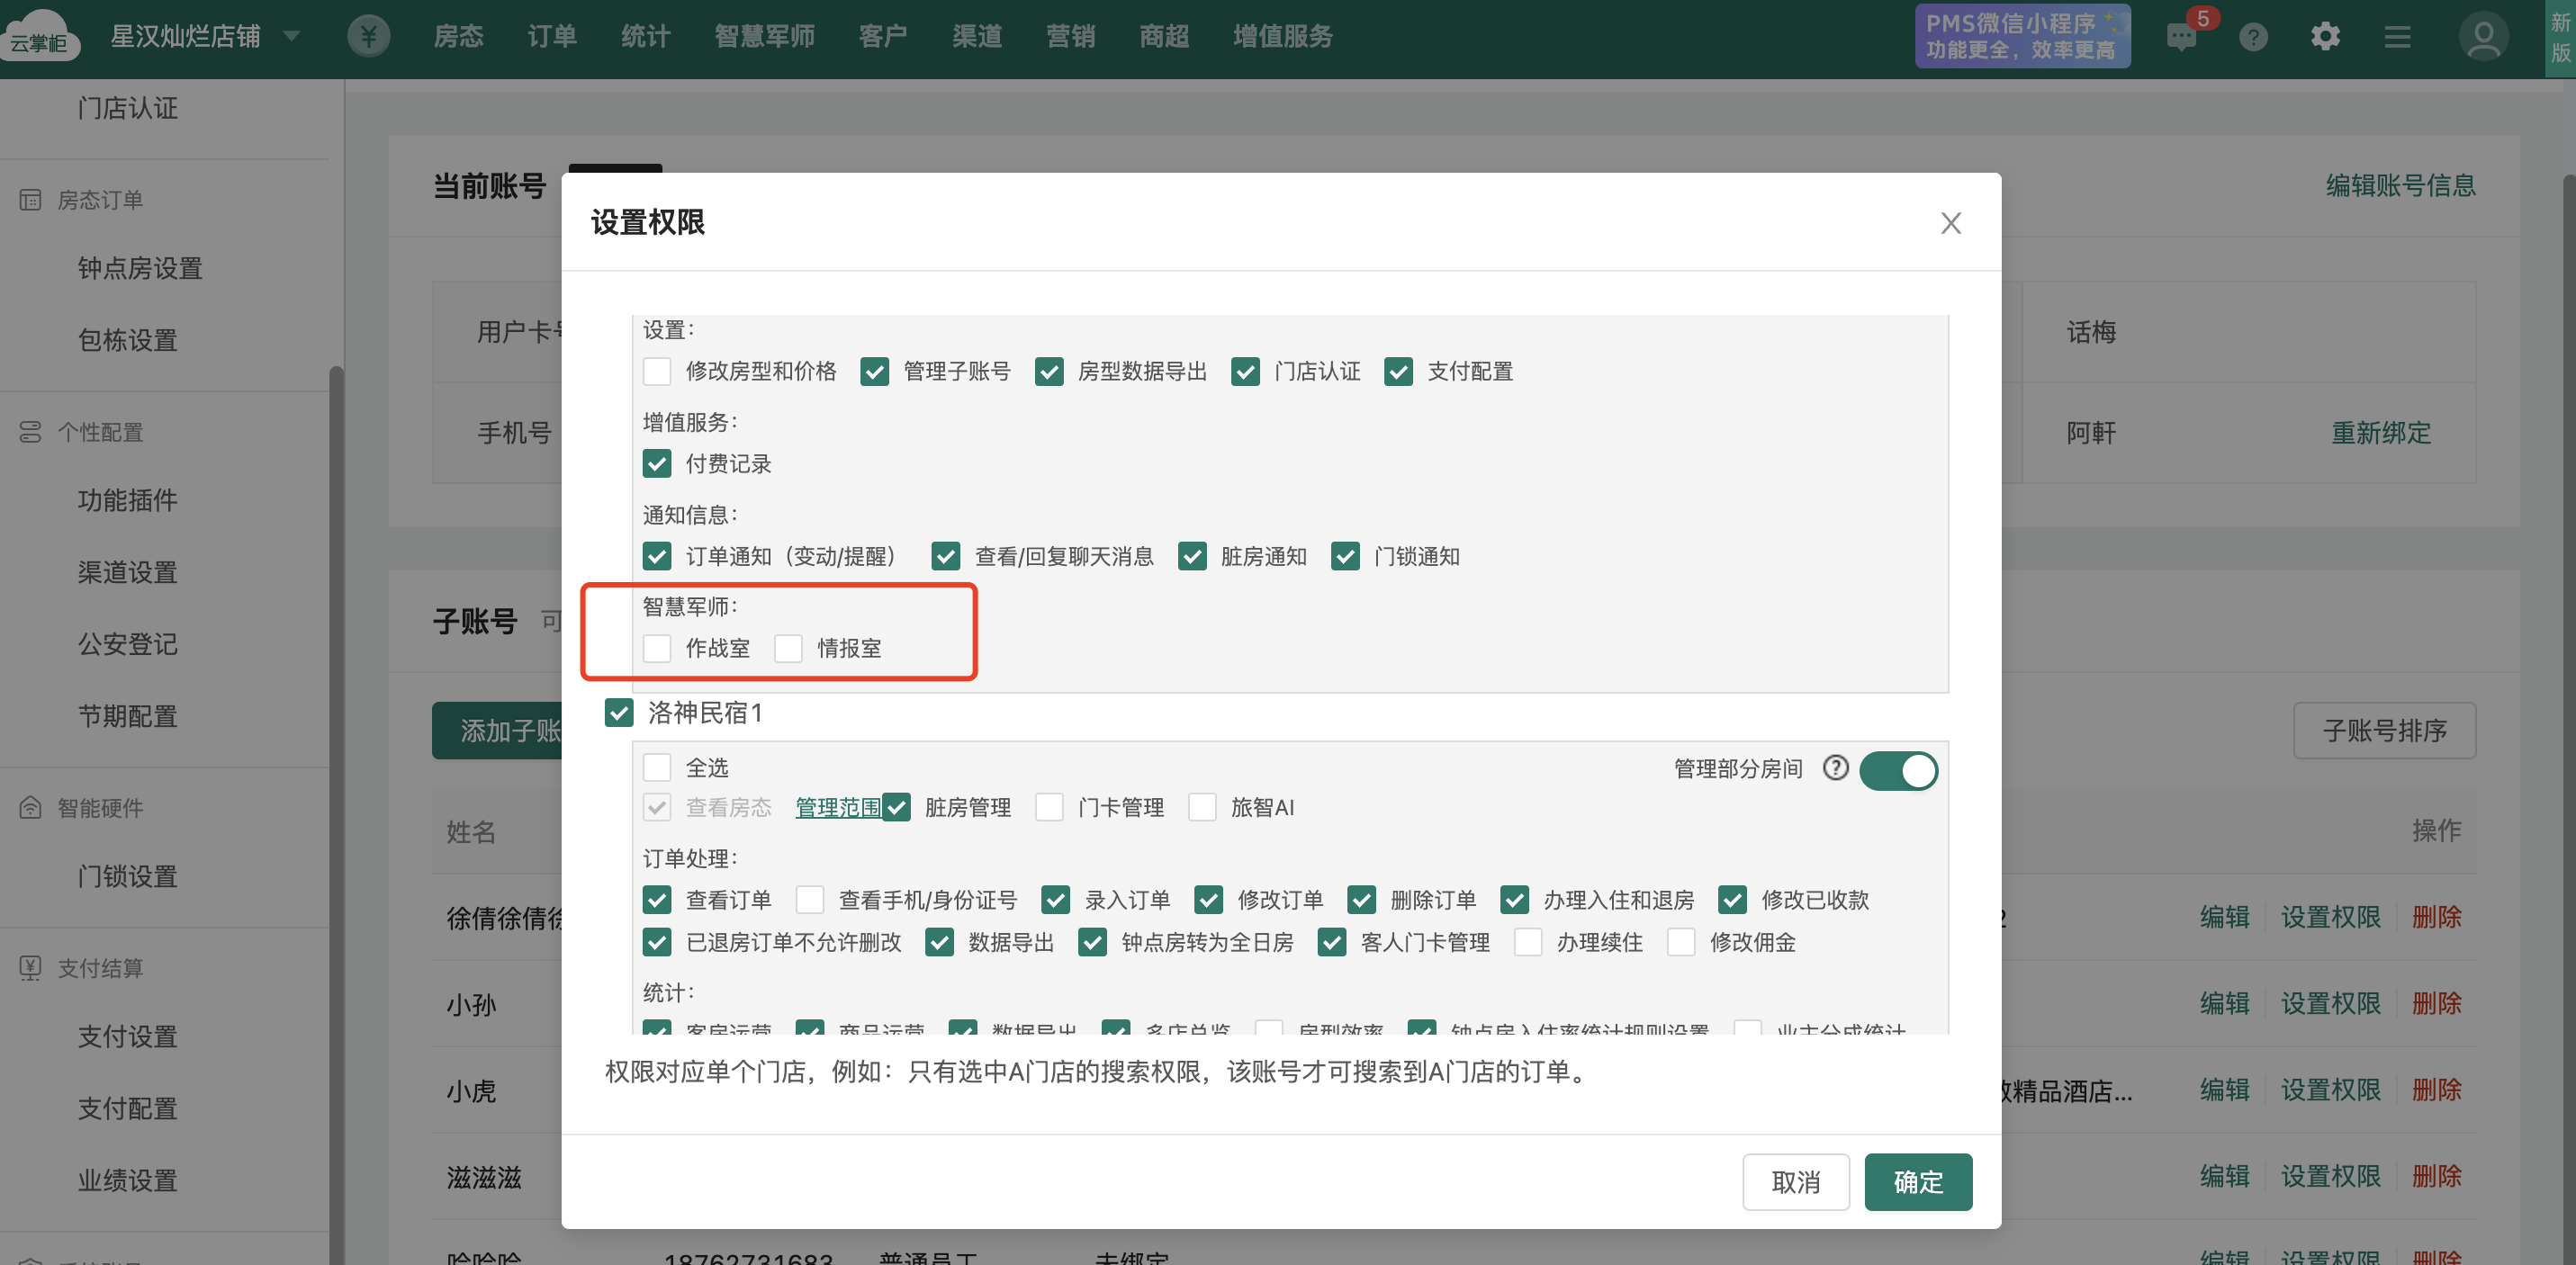
Task: Open 门锁设置 in the sidebar
Action: coord(127,876)
